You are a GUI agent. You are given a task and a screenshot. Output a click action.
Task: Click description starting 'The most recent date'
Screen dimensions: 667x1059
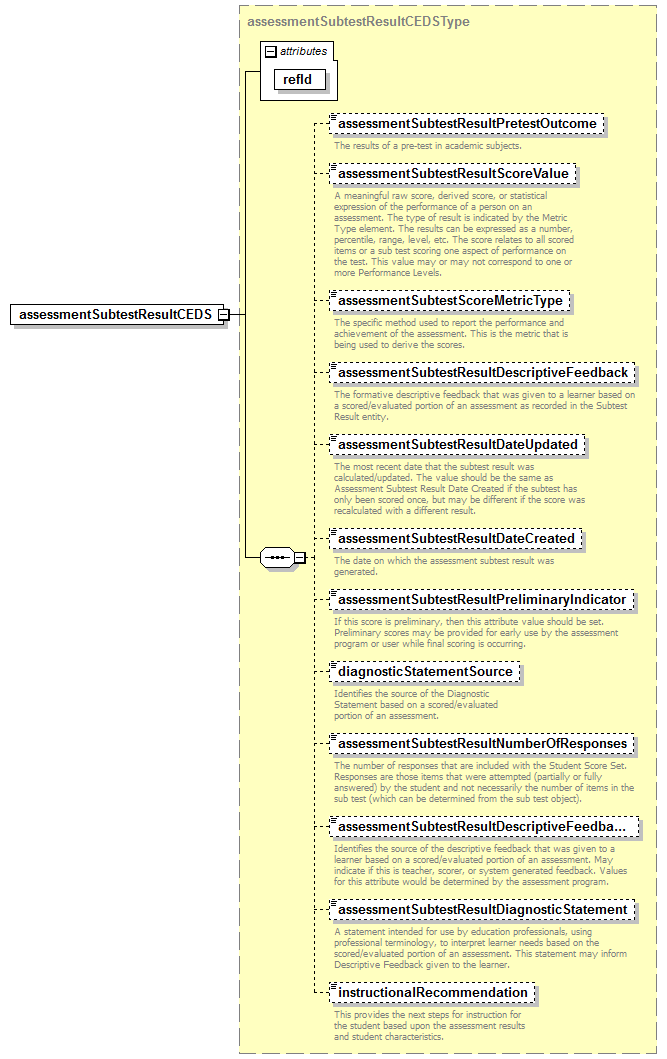coord(459,489)
